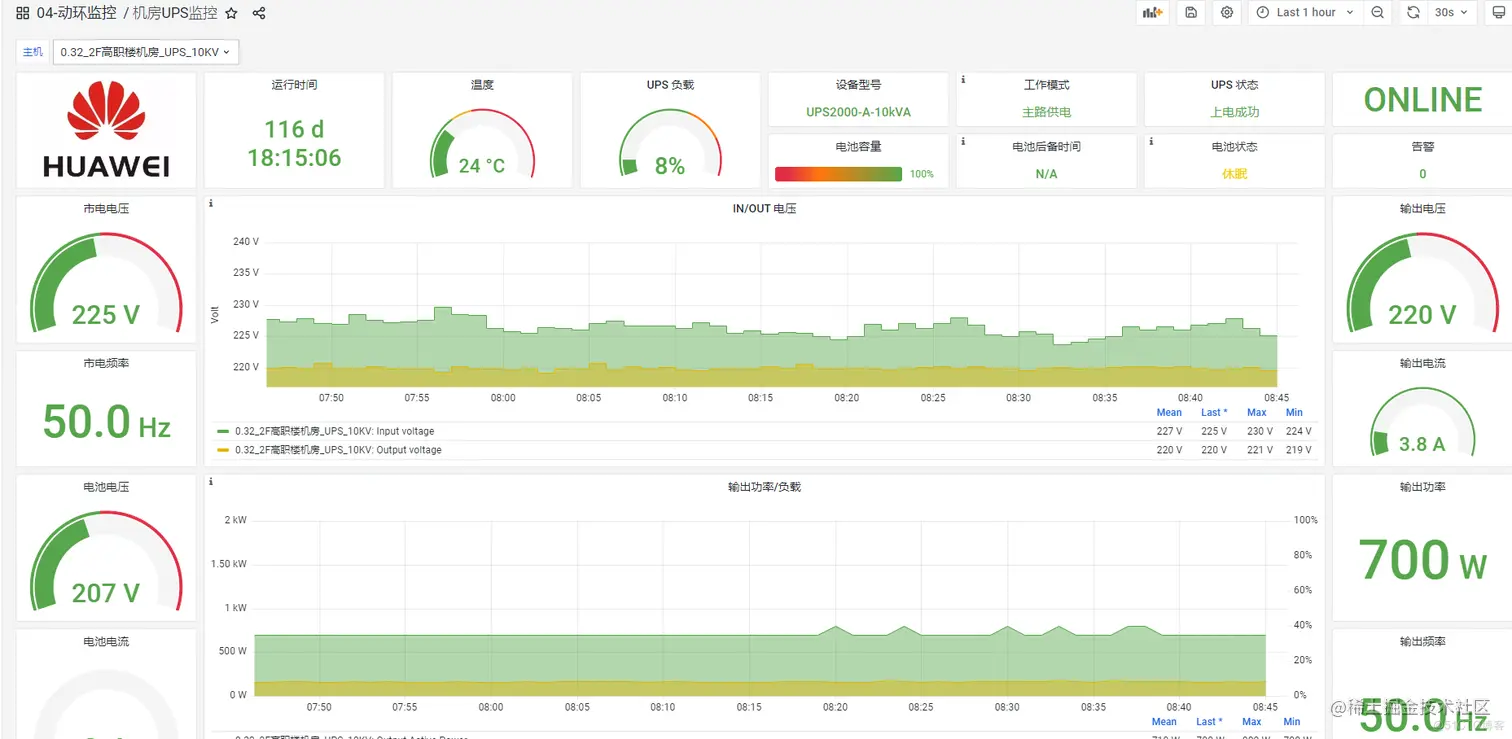Open the UPS 负载 panel title menu
Viewport: 1512px width, 739px height.
click(x=670, y=85)
